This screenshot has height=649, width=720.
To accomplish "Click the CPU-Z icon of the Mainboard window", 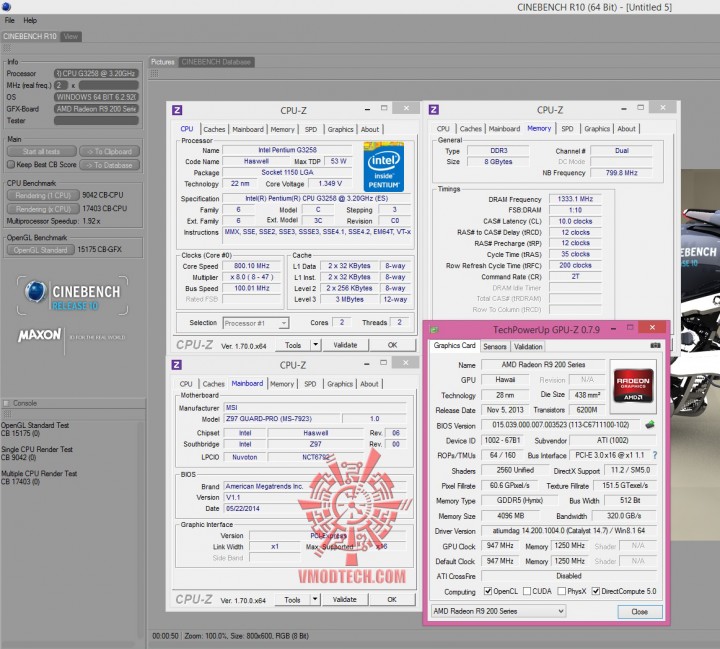I will (177, 365).
